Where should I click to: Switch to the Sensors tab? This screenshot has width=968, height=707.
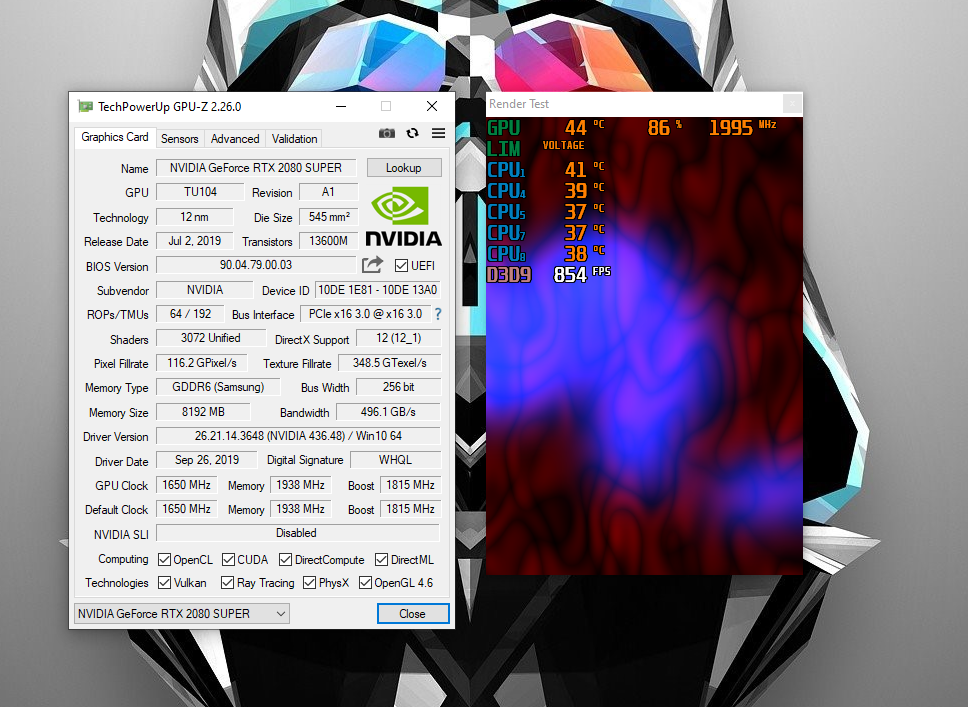point(179,138)
